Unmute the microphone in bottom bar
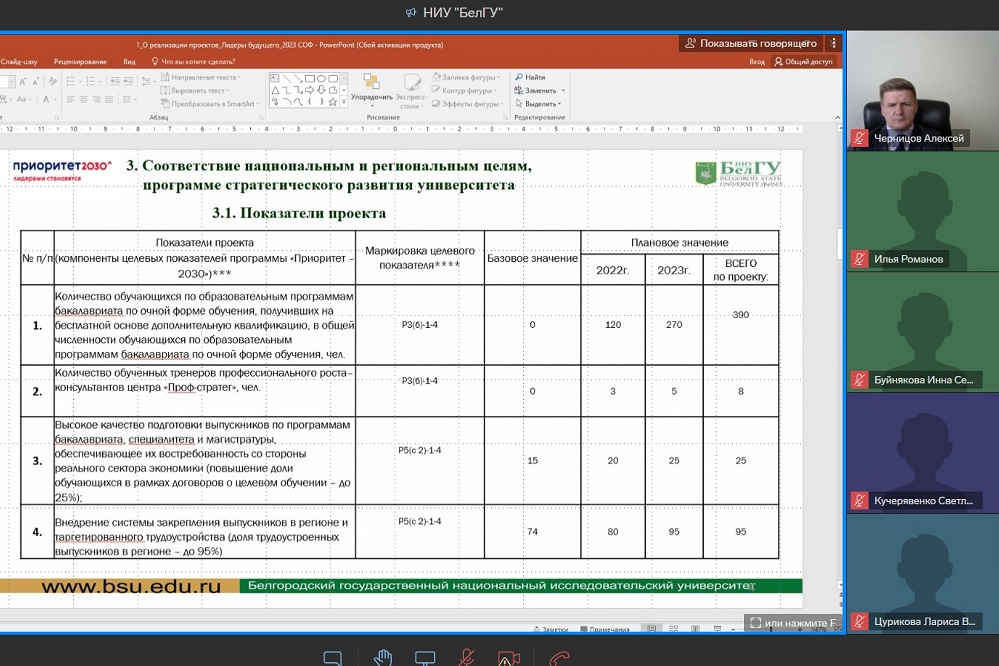Viewport: 999px width, 666px height. 466,657
